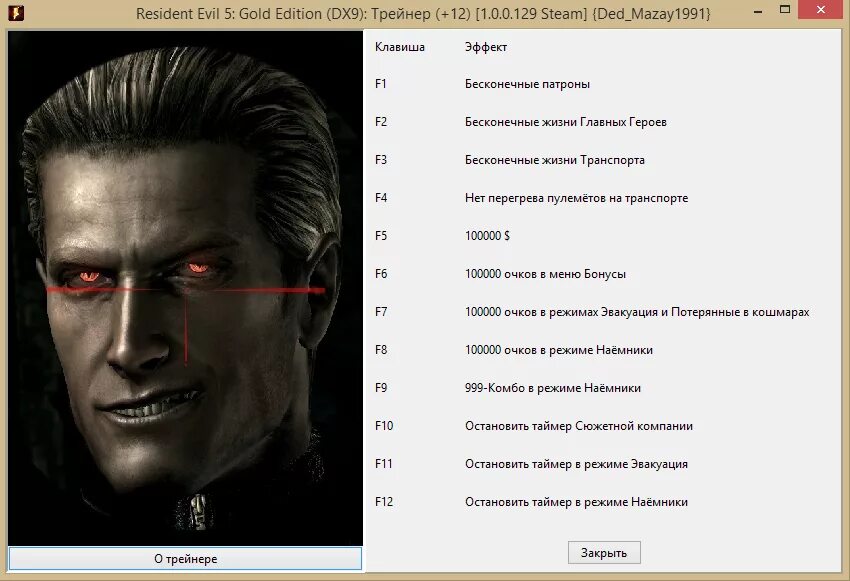Select the F2 key label
Viewport: 850px width, 581px height.
381,122
